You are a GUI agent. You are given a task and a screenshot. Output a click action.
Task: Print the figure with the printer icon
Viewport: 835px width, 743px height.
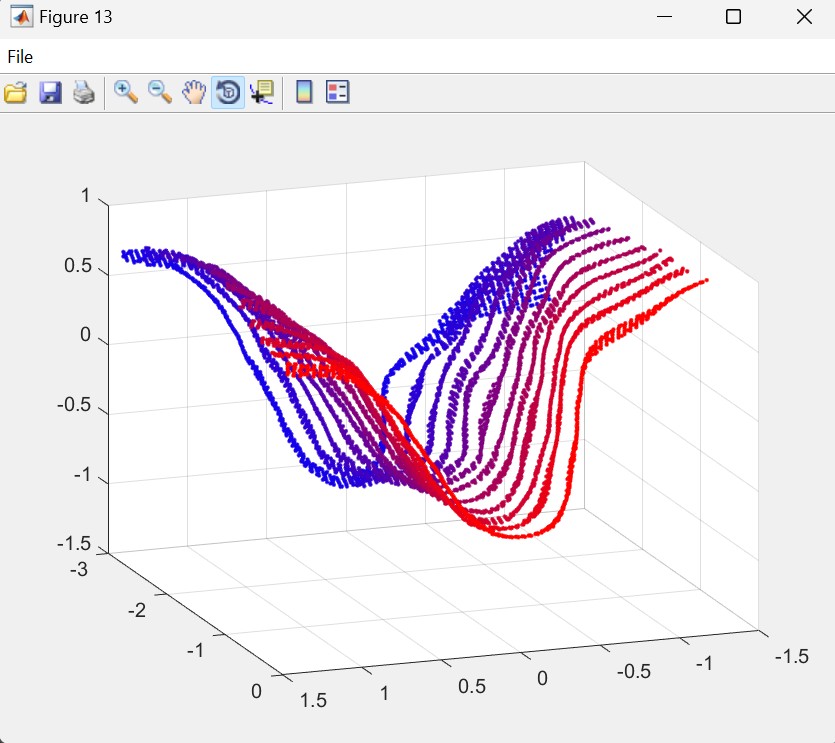pos(84,93)
